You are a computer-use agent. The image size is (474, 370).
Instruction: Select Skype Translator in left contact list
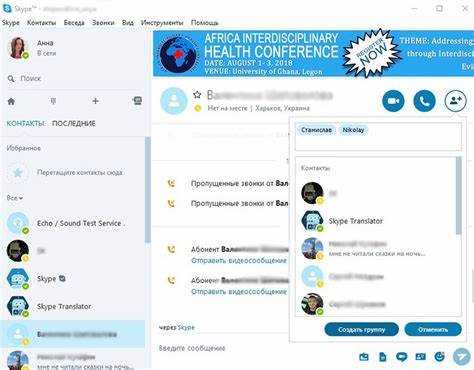73,306
